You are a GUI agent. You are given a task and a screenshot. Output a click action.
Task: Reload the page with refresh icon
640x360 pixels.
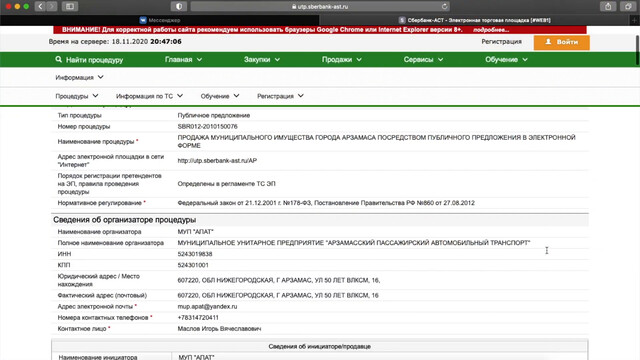tap(444, 7)
